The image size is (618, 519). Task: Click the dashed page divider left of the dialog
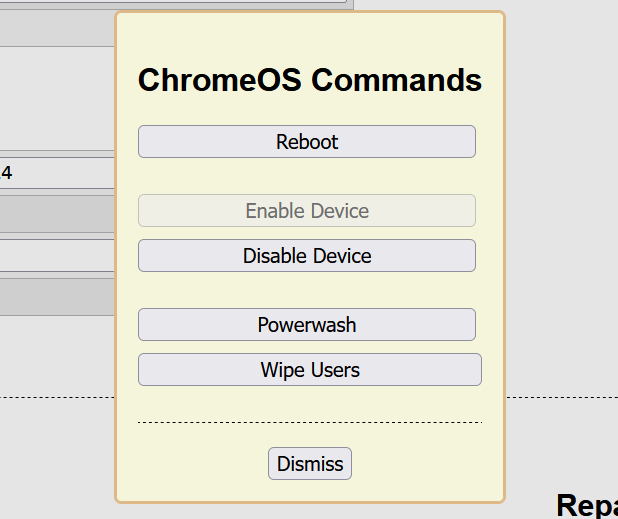57,397
